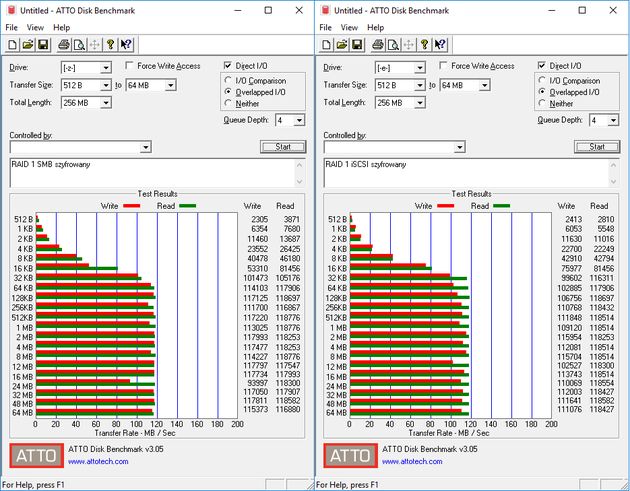
Task: Click Start button in left window
Action: (283, 147)
